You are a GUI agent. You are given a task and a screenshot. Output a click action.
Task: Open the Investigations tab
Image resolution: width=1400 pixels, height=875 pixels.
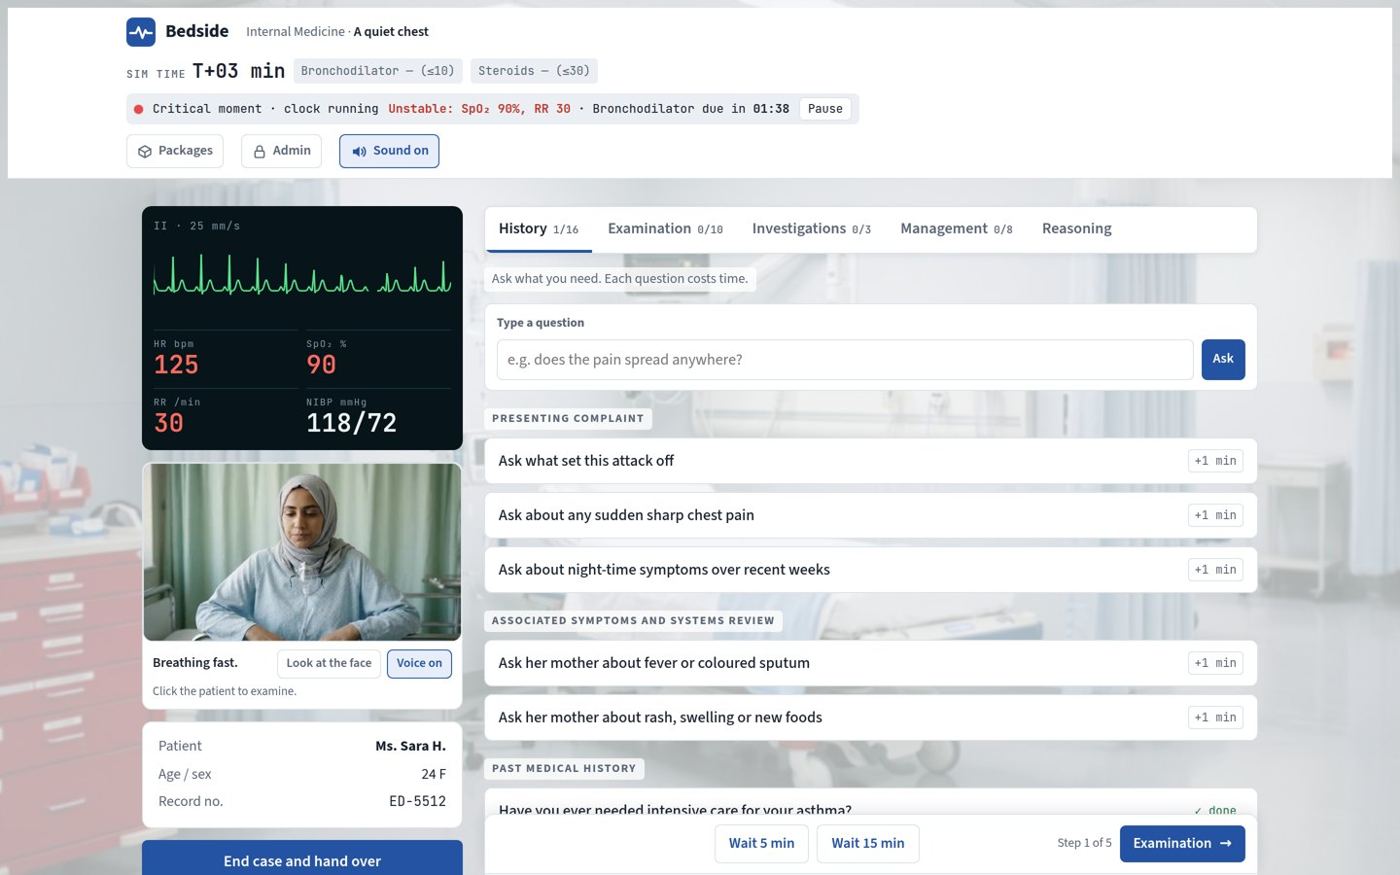[x=811, y=229]
